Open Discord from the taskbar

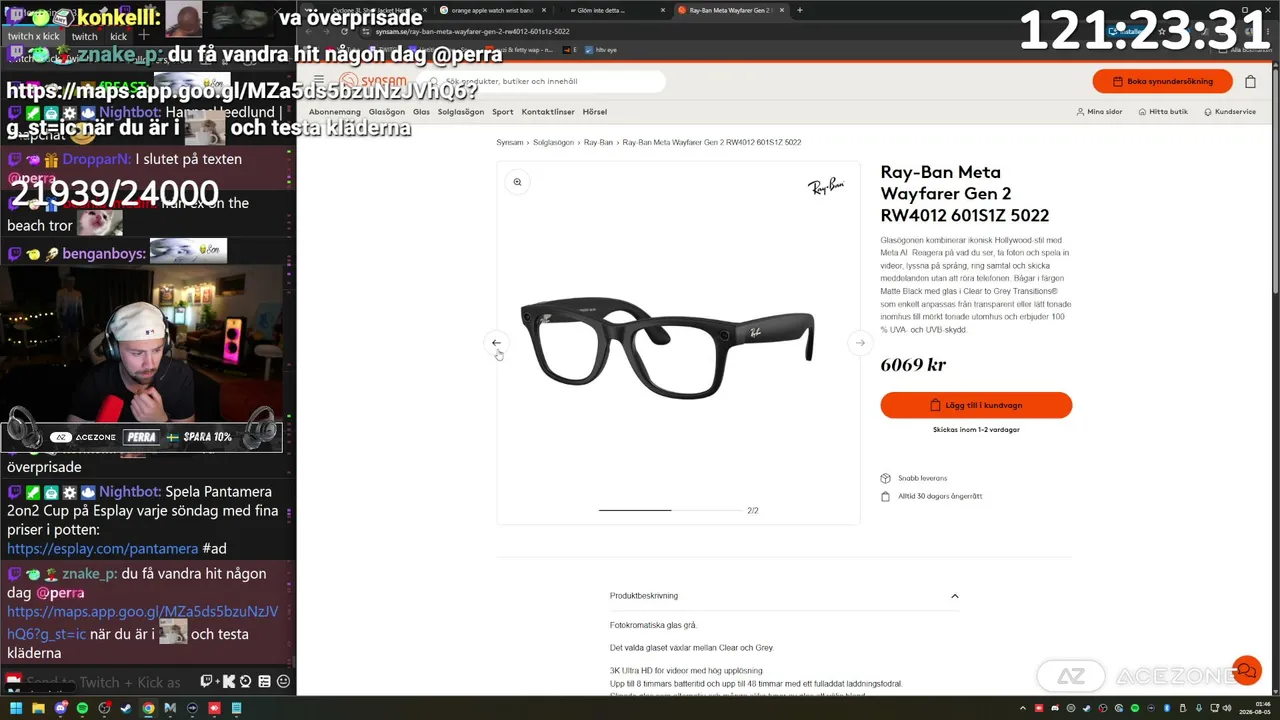click(x=60, y=708)
